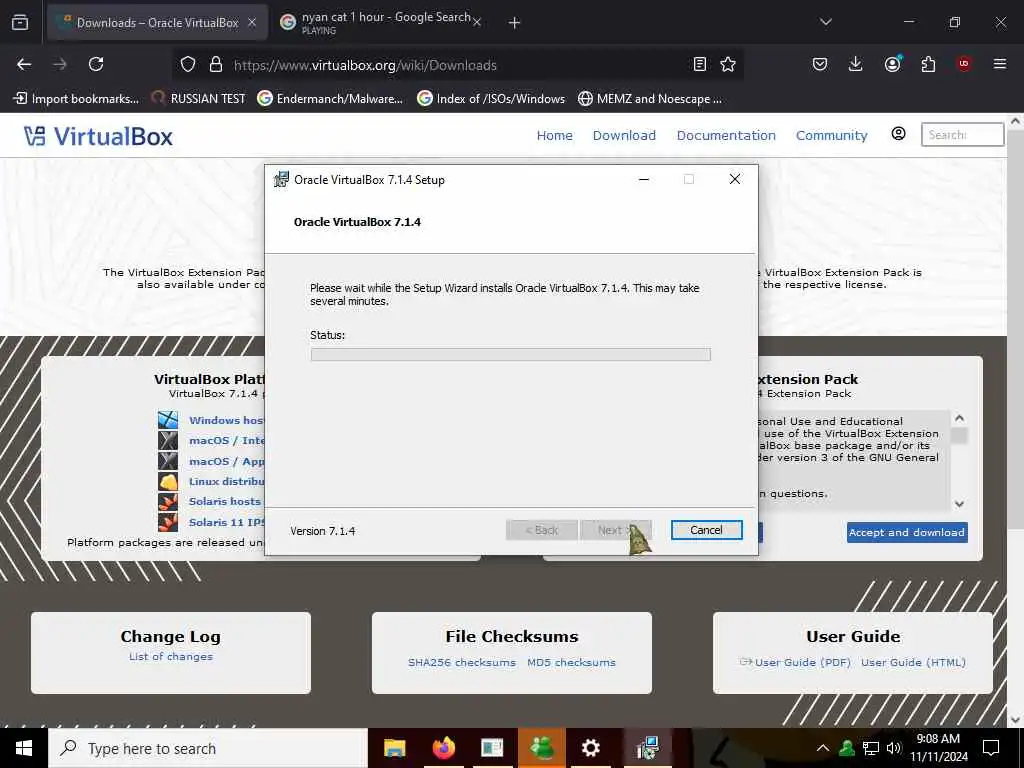
Task: Open MD5 checksums link
Action: pos(571,662)
